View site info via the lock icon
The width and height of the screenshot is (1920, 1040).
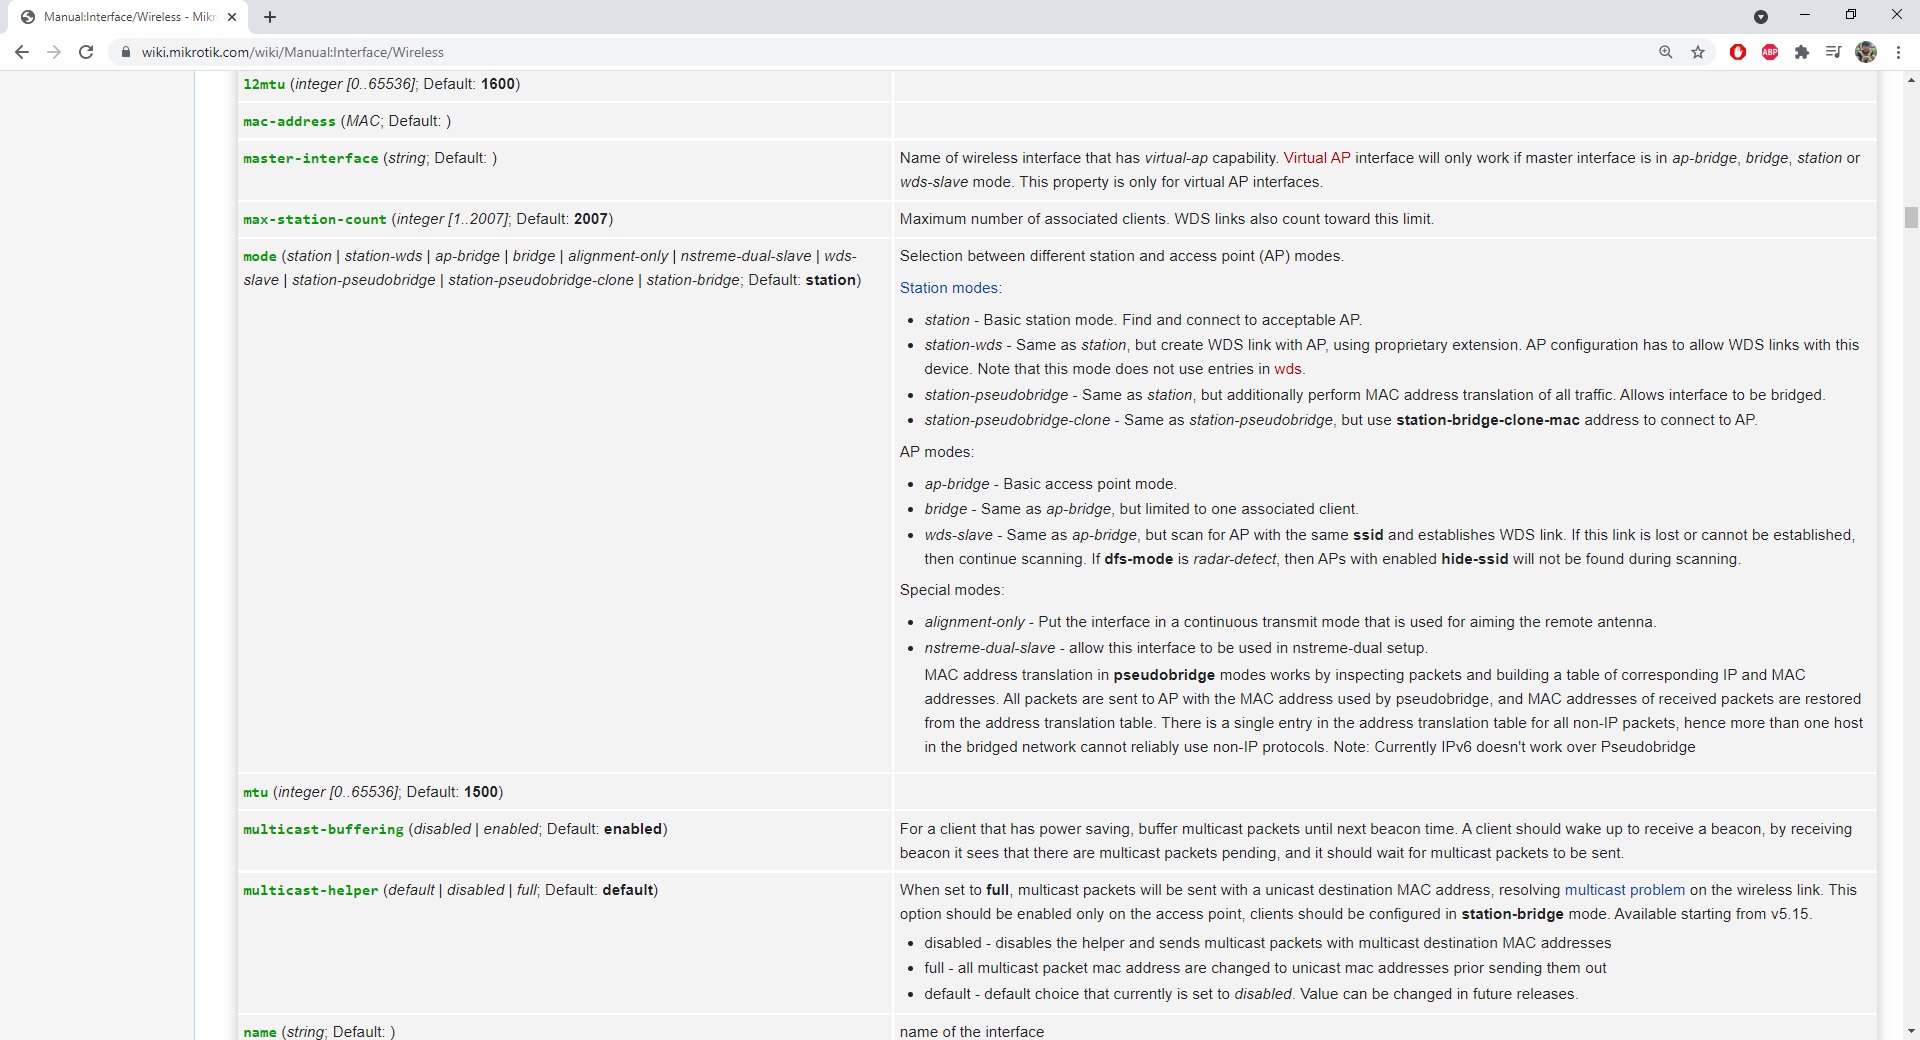[x=125, y=52]
